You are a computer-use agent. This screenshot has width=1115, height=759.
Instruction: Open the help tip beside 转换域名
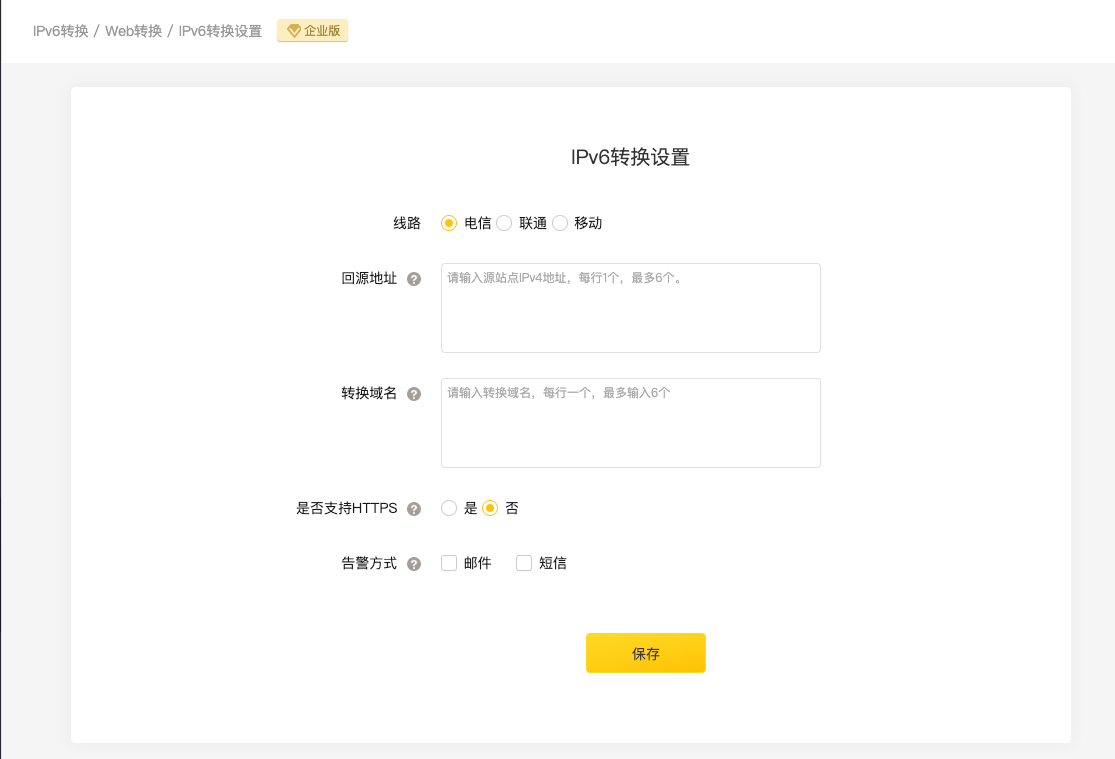pyautogui.click(x=414, y=394)
